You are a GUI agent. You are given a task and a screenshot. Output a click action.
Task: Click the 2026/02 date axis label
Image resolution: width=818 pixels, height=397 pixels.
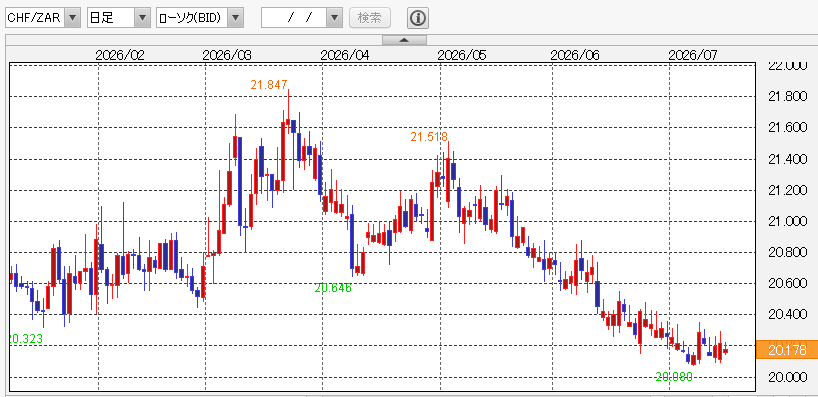[119, 55]
